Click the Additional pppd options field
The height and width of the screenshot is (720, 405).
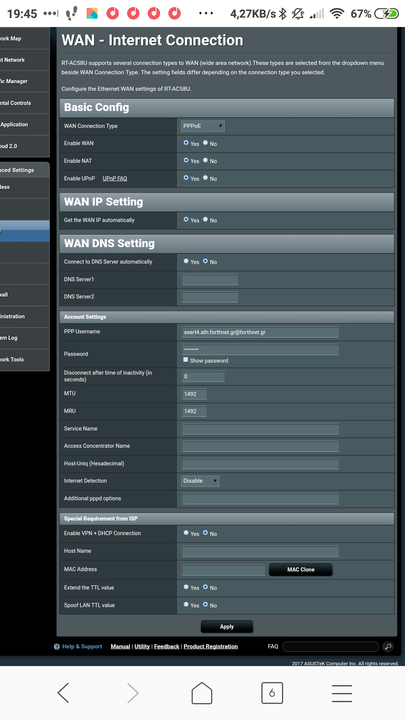260,499
